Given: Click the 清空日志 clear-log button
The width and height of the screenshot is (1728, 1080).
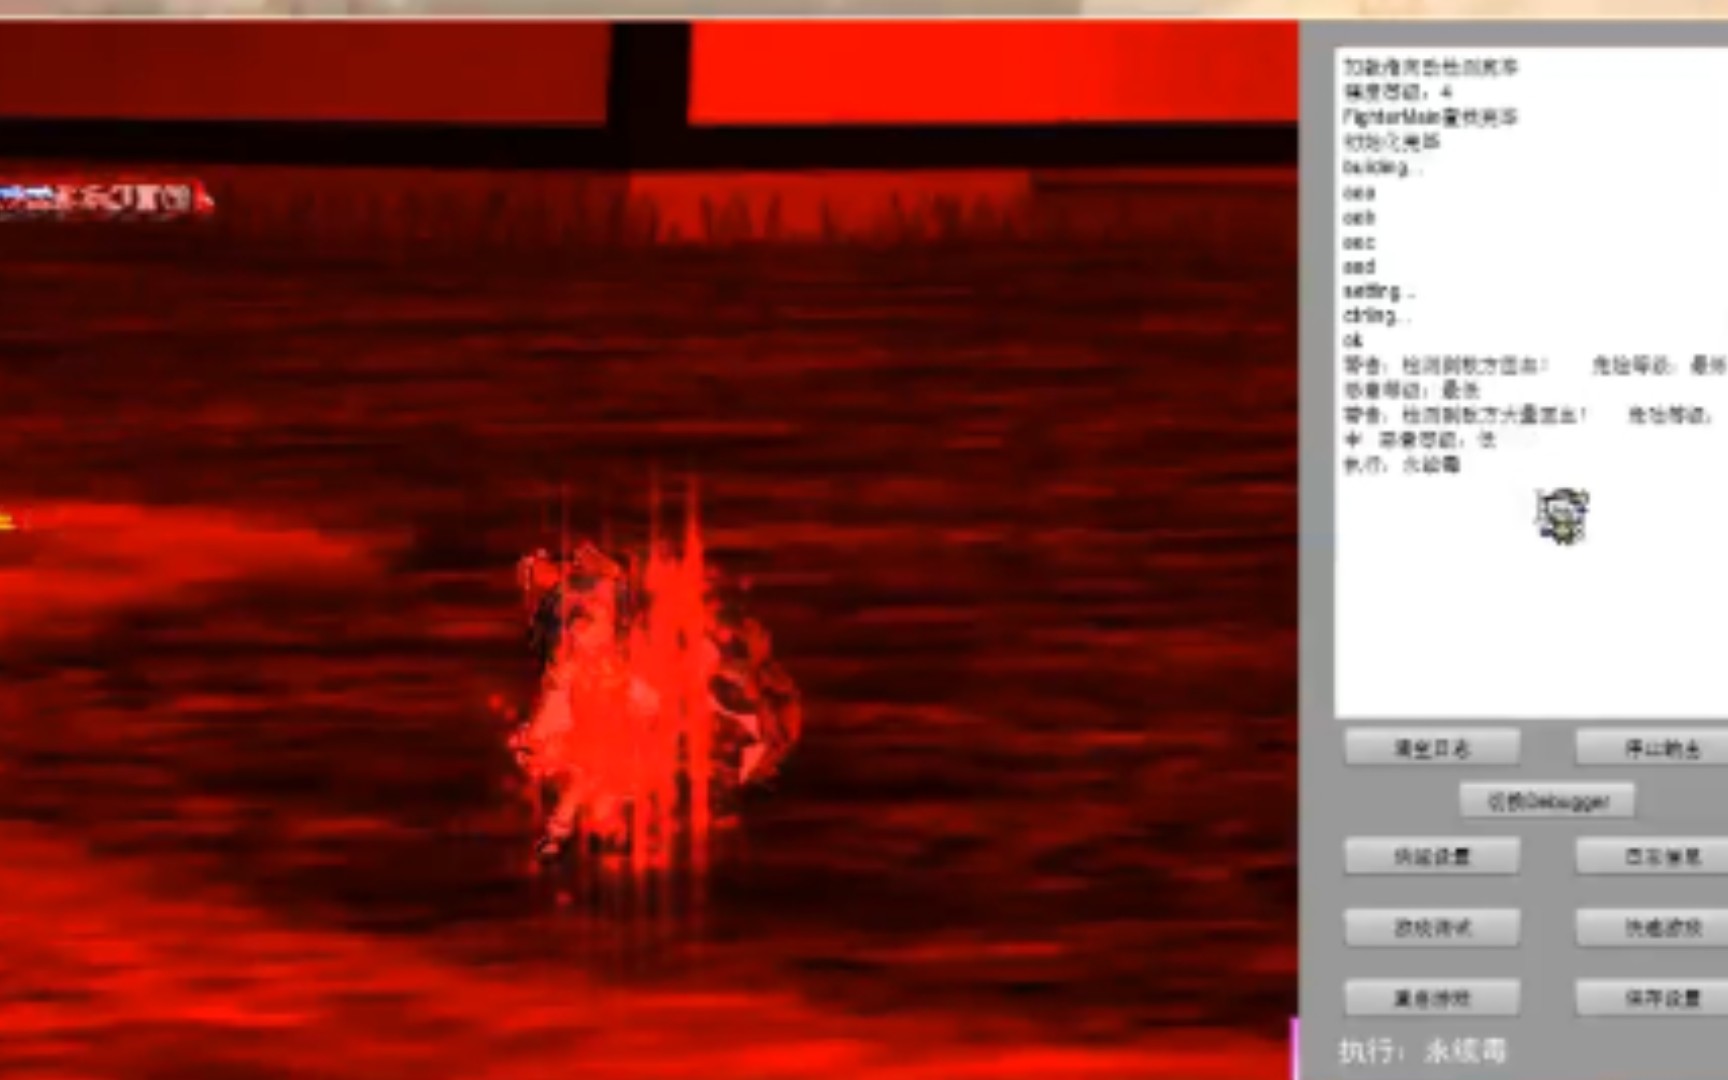Looking at the screenshot, I should (x=1432, y=748).
